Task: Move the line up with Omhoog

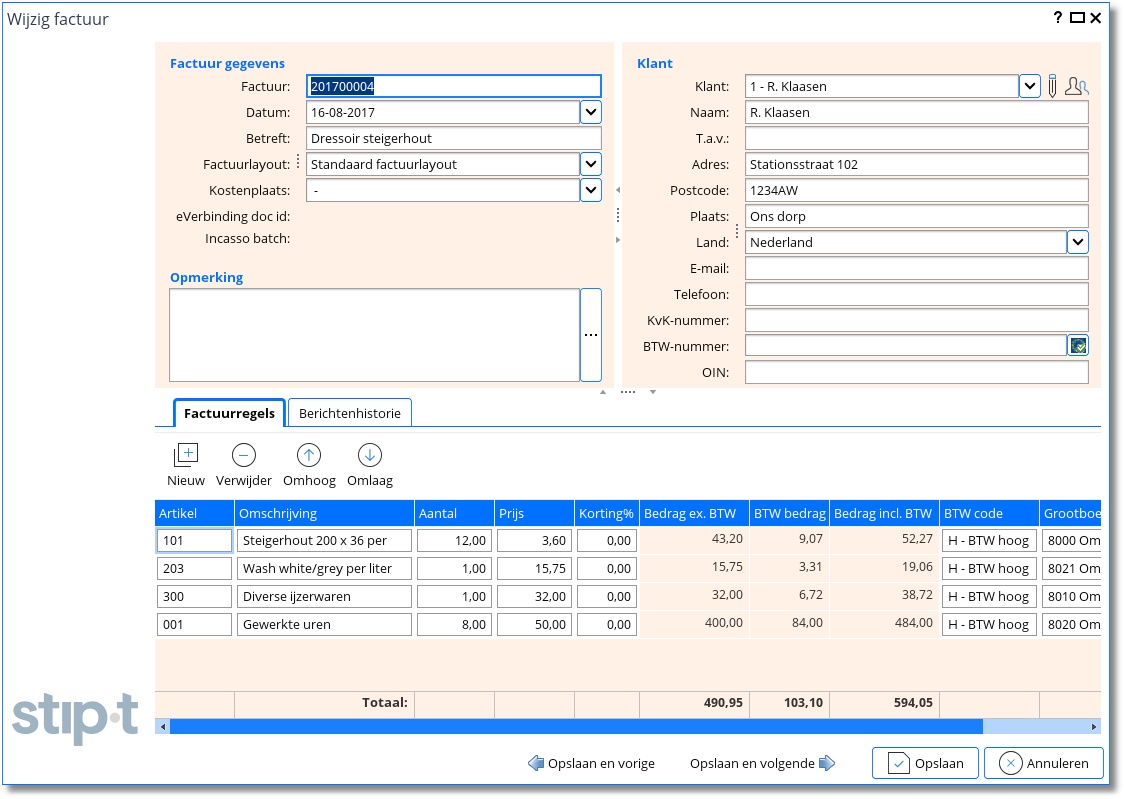Action: click(309, 456)
